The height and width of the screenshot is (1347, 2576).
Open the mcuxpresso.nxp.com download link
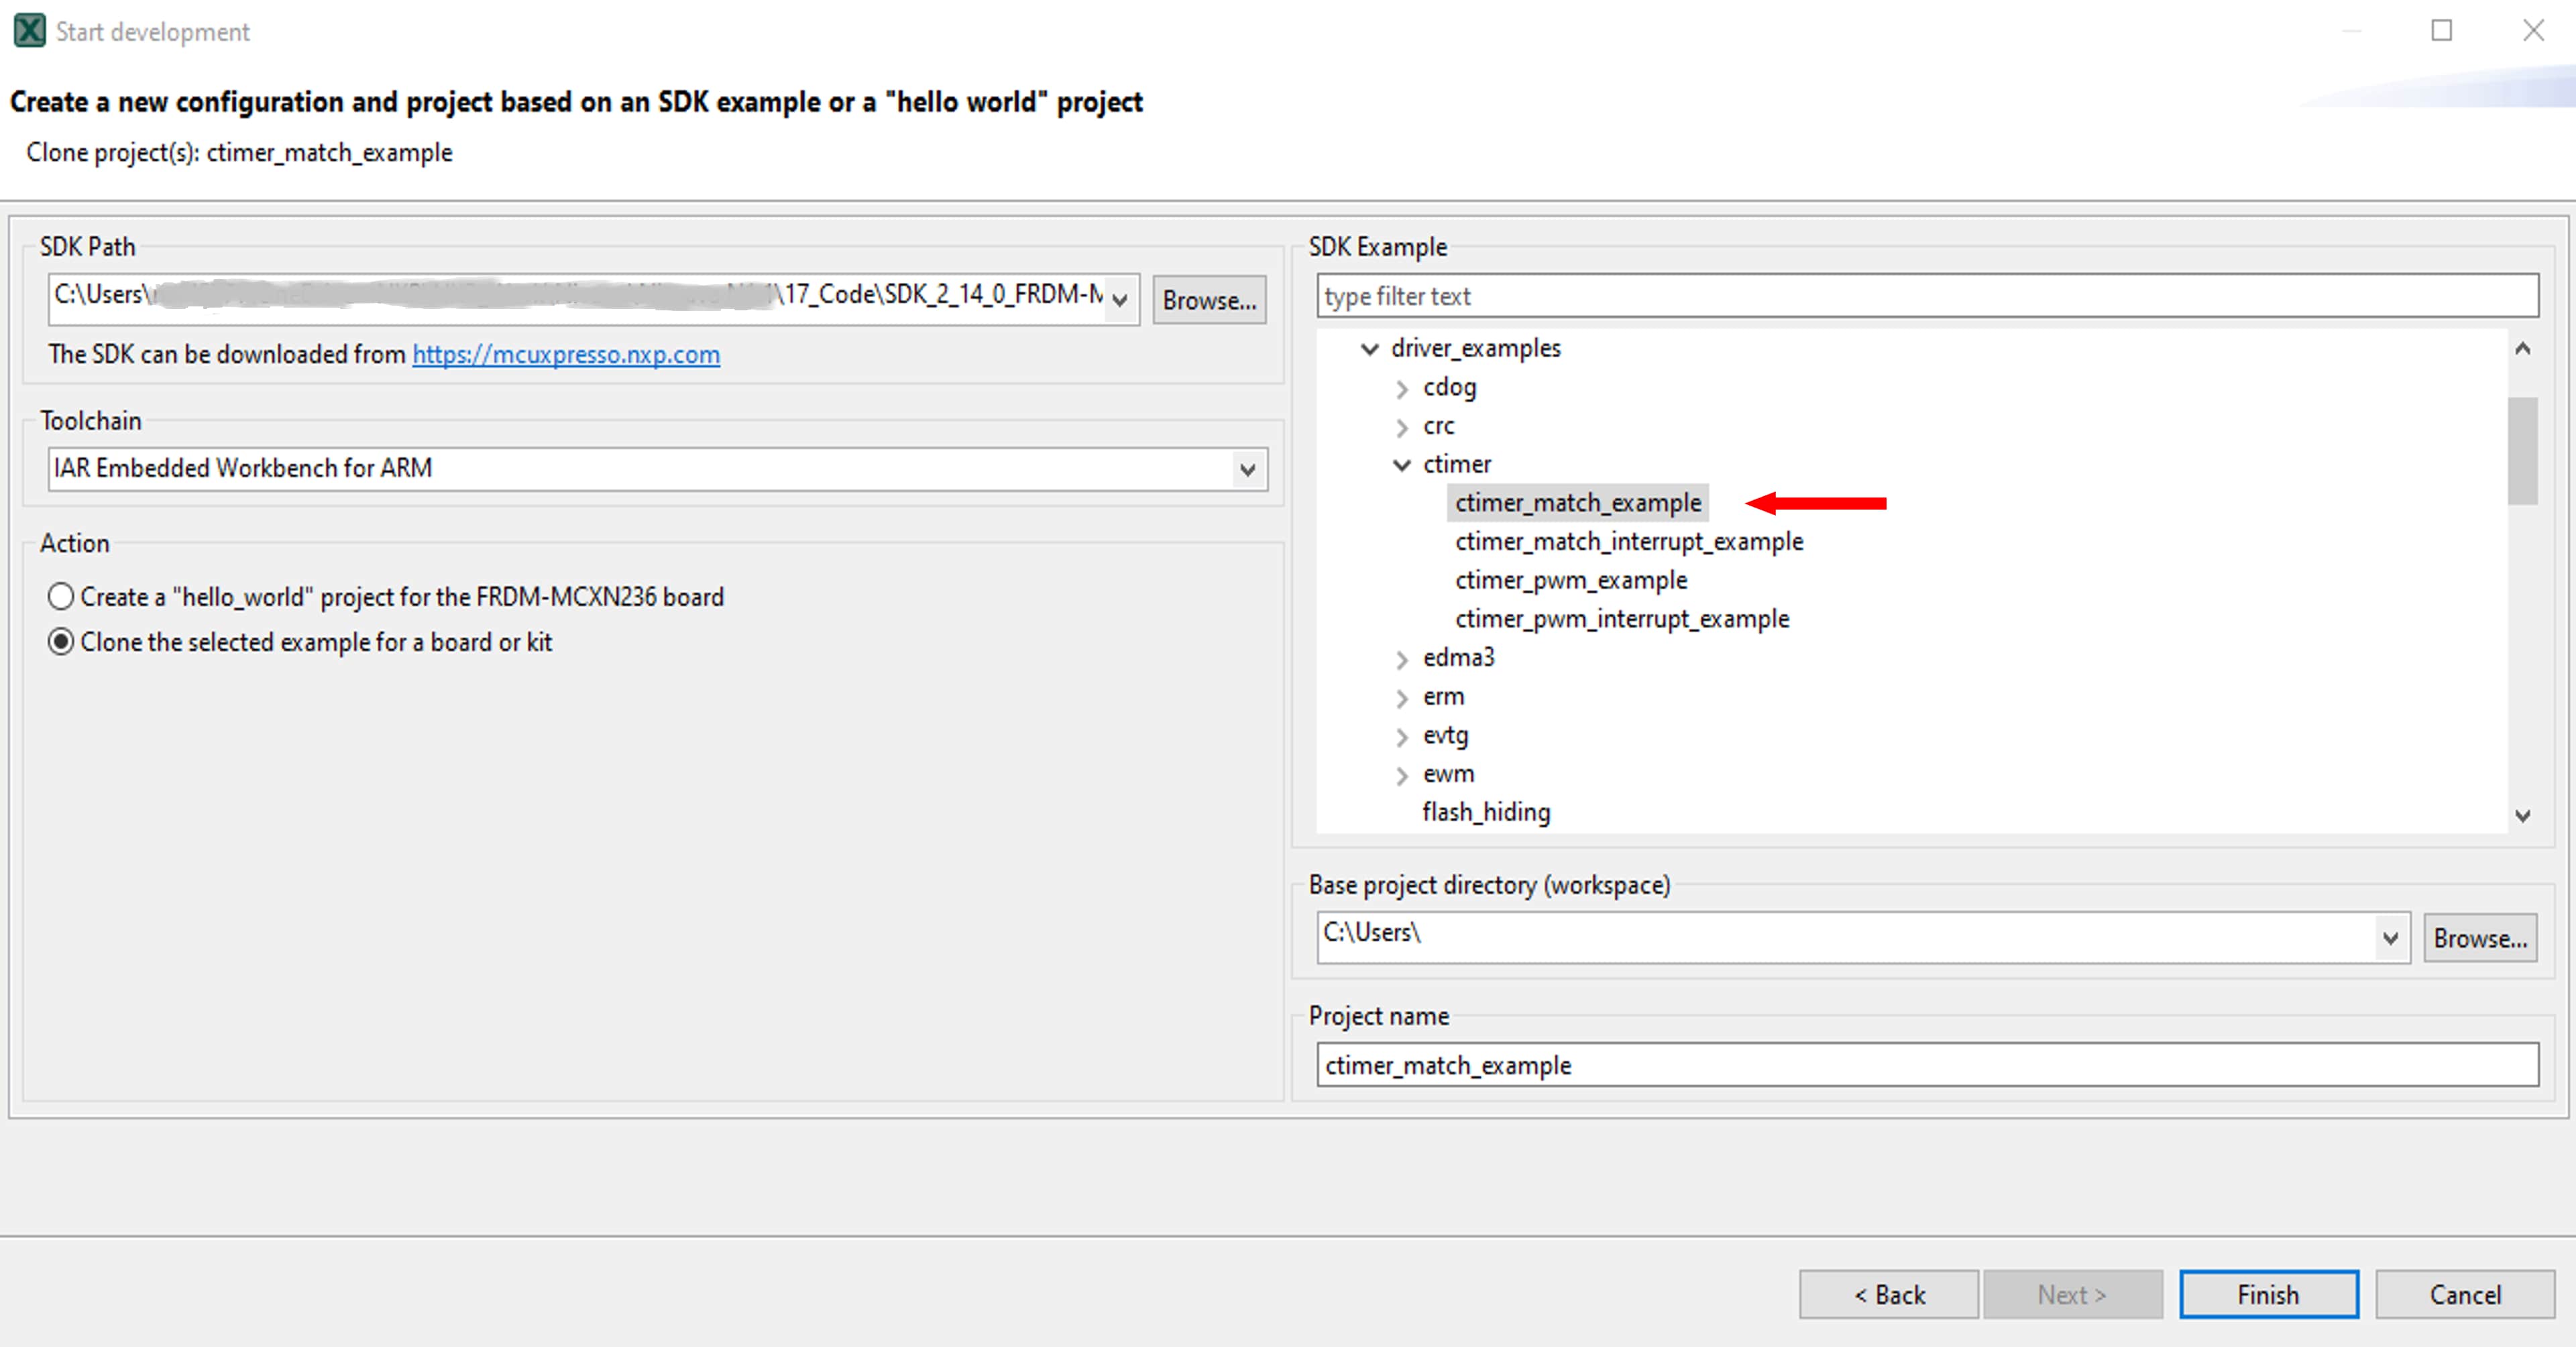tap(566, 355)
